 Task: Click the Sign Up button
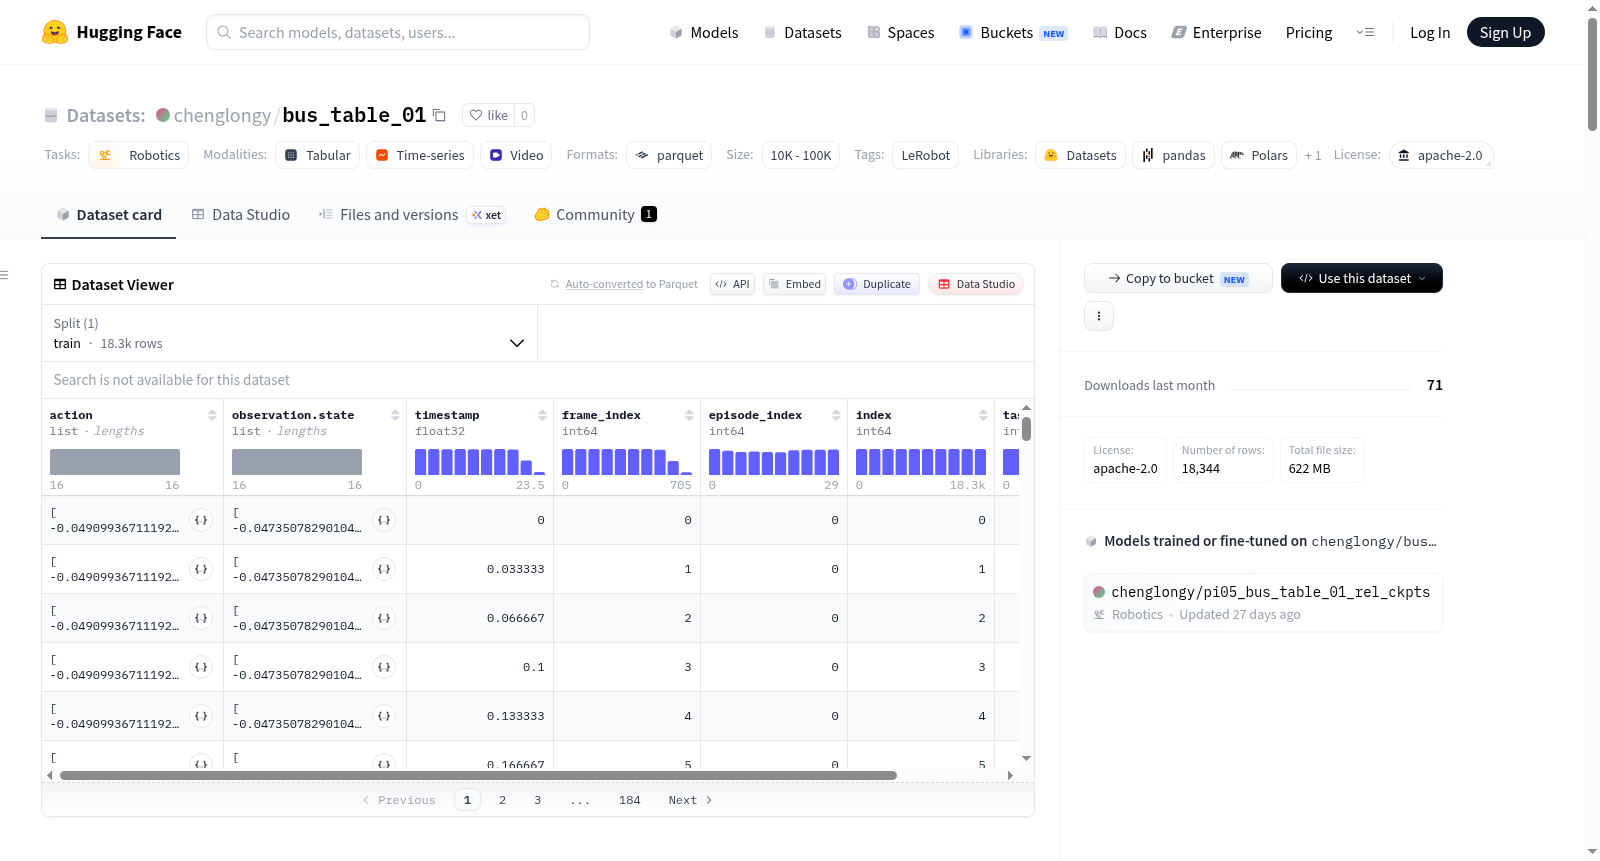pos(1505,32)
